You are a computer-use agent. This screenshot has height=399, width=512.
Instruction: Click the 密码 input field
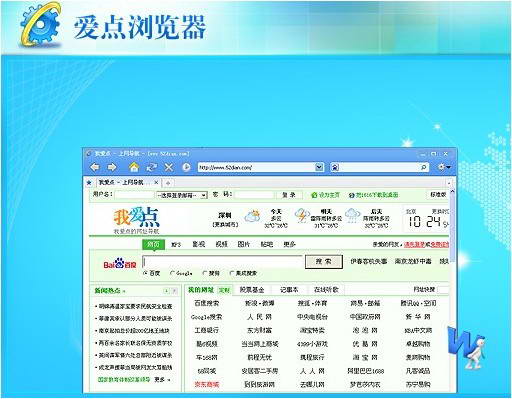(x=254, y=195)
